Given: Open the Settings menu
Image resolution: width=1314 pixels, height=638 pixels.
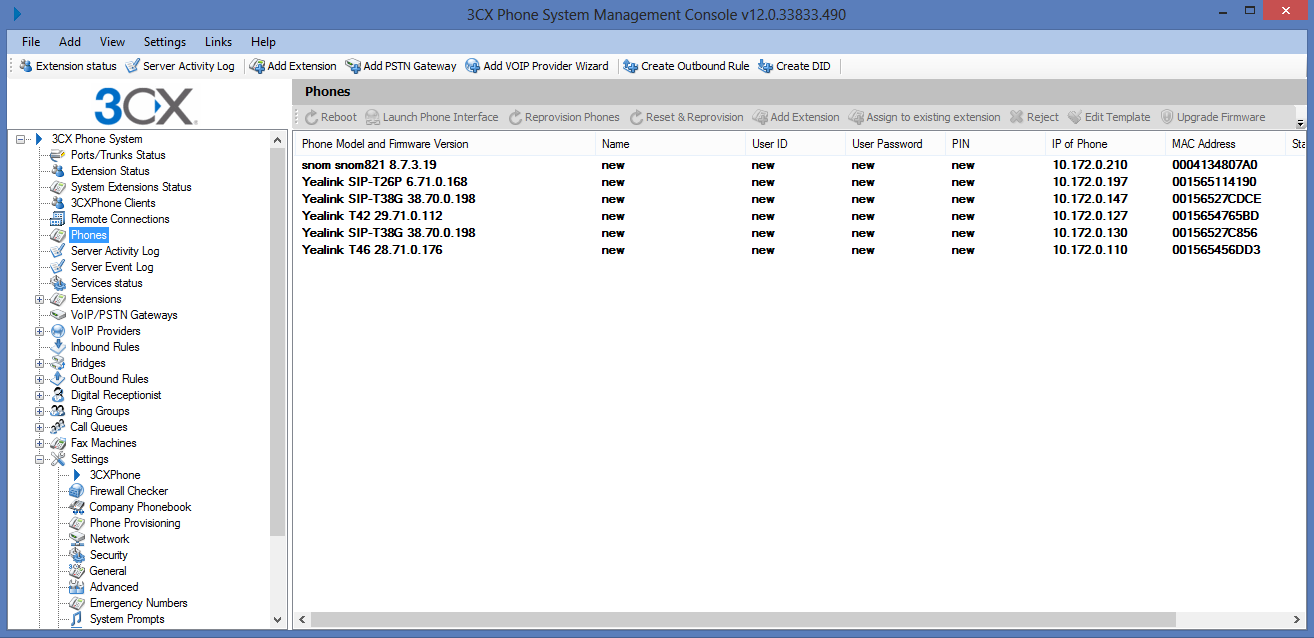Looking at the screenshot, I should click(x=165, y=42).
